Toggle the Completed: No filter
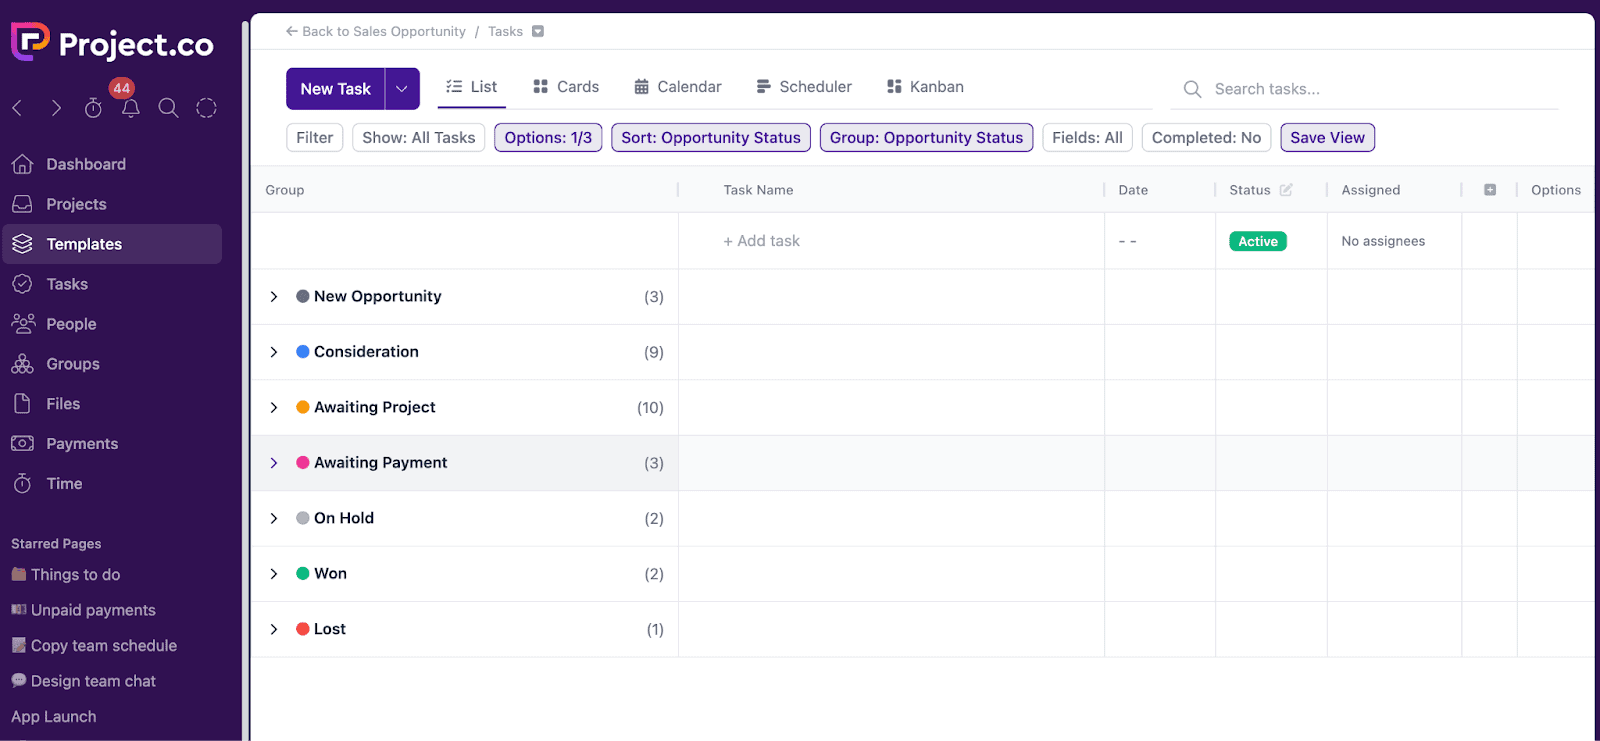The width and height of the screenshot is (1600, 741). tap(1205, 138)
